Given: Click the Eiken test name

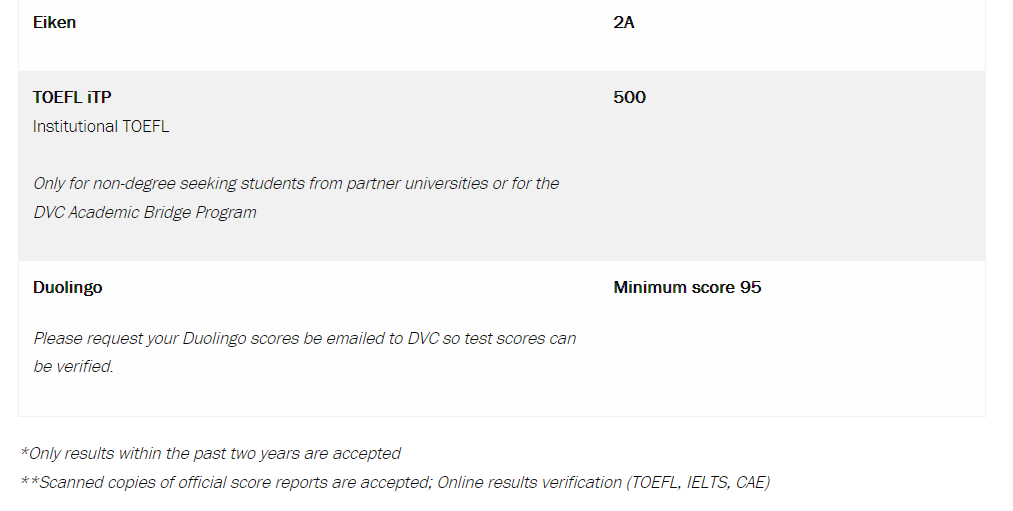Looking at the screenshot, I should point(54,23).
